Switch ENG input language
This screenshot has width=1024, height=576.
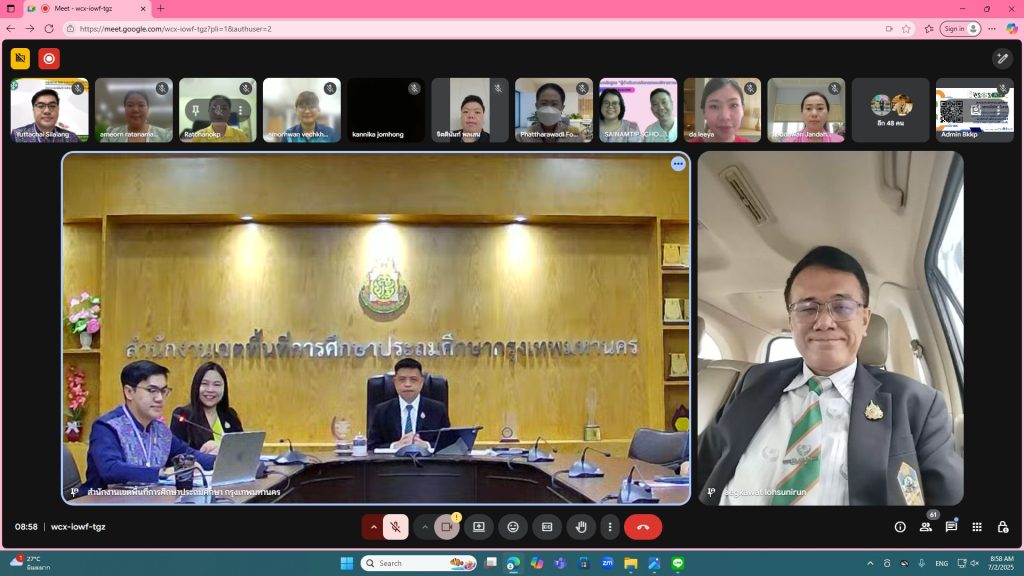tap(942, 563)
